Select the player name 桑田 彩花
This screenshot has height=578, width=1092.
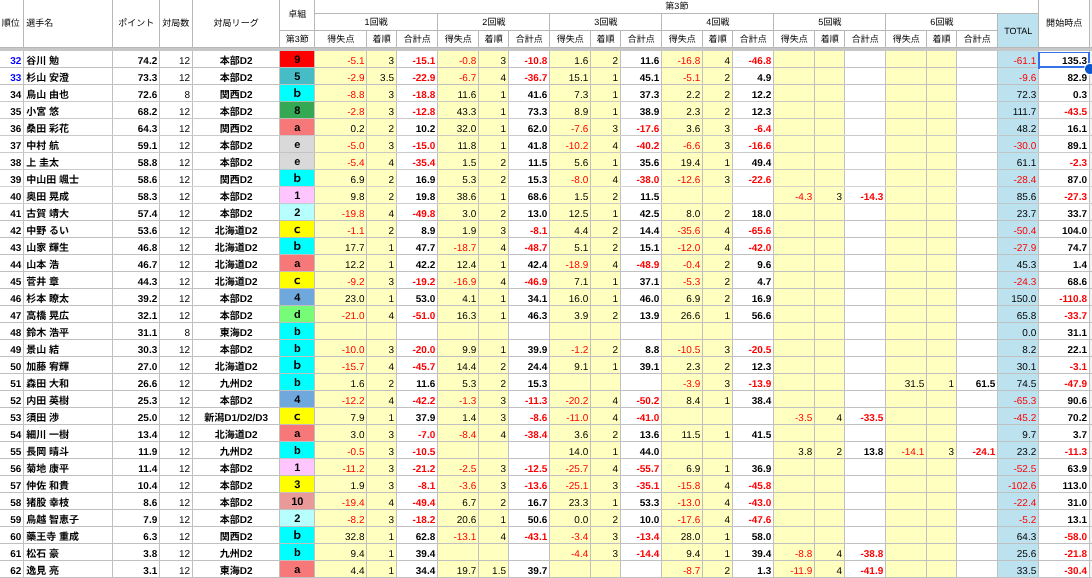pos(47,129)
